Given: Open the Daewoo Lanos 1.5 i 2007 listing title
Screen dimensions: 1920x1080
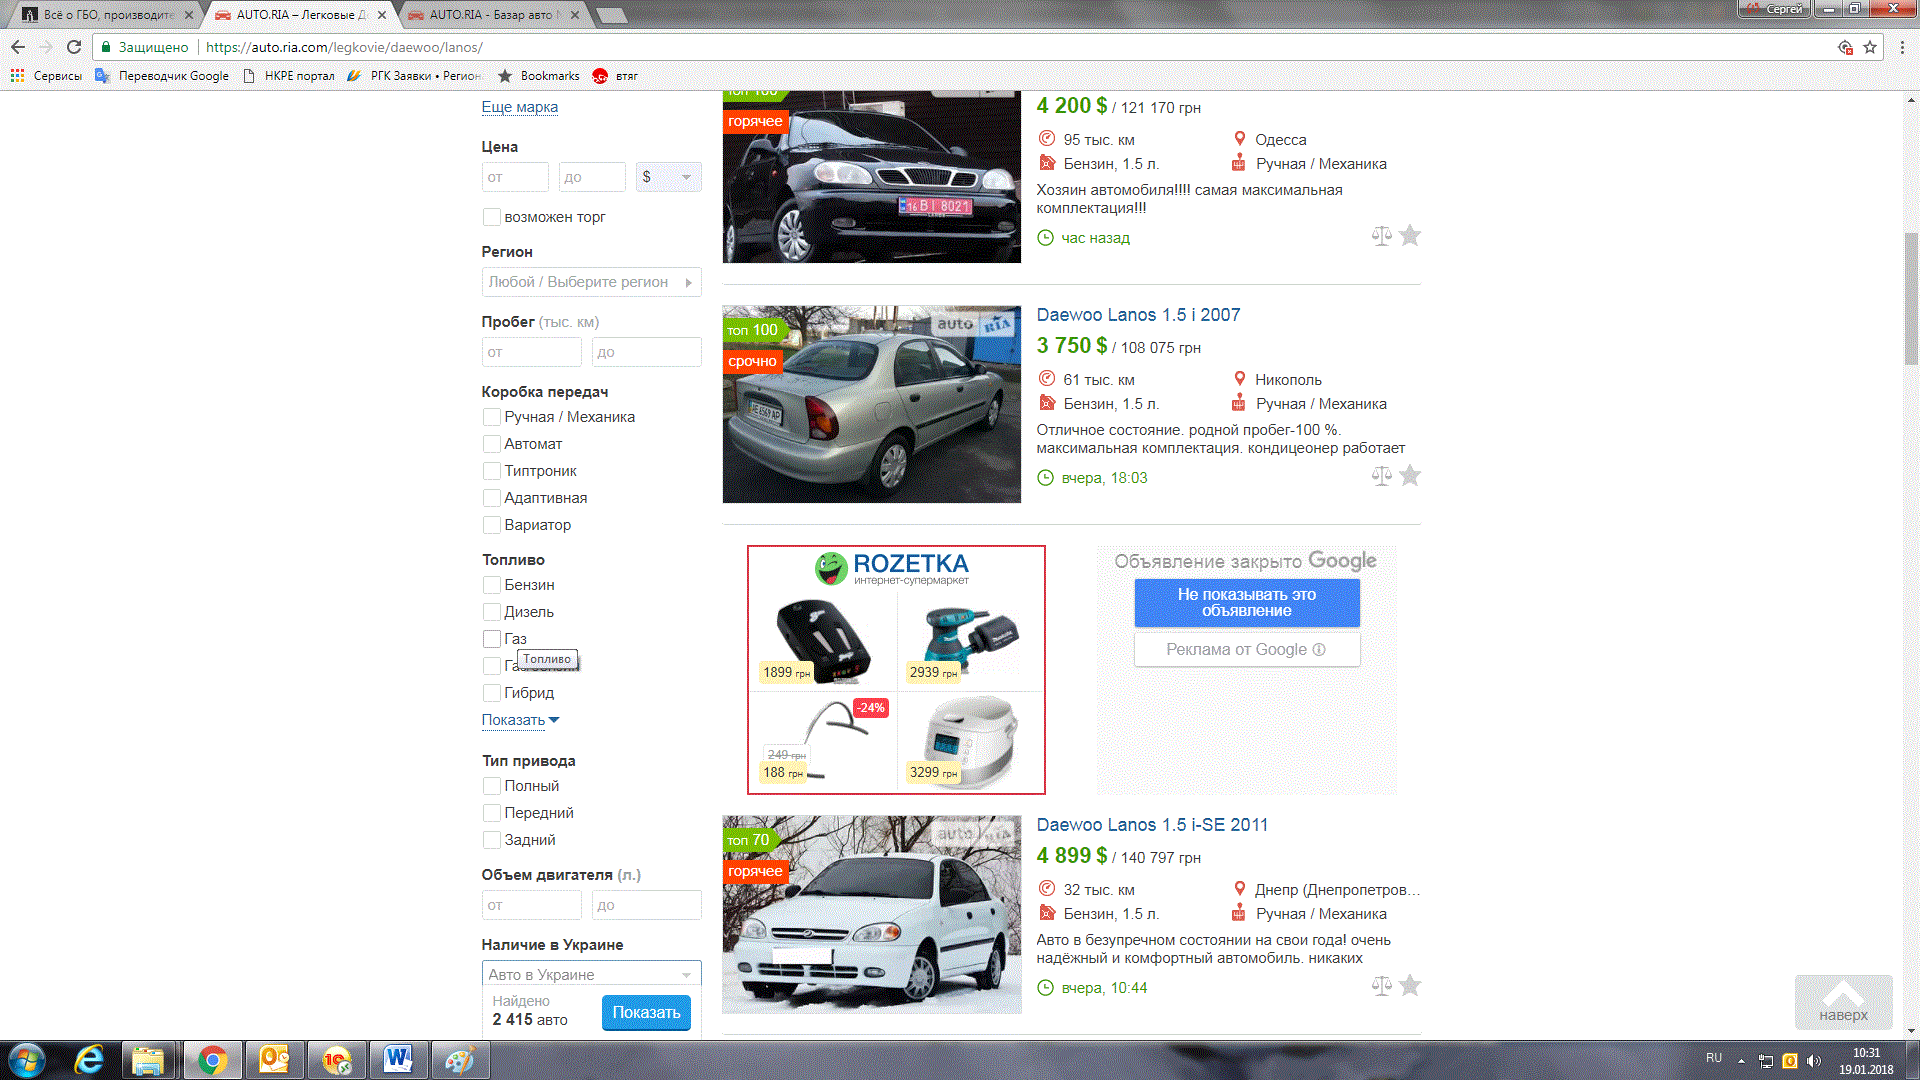Looking at the screenshot, I should coord(1138,315).
